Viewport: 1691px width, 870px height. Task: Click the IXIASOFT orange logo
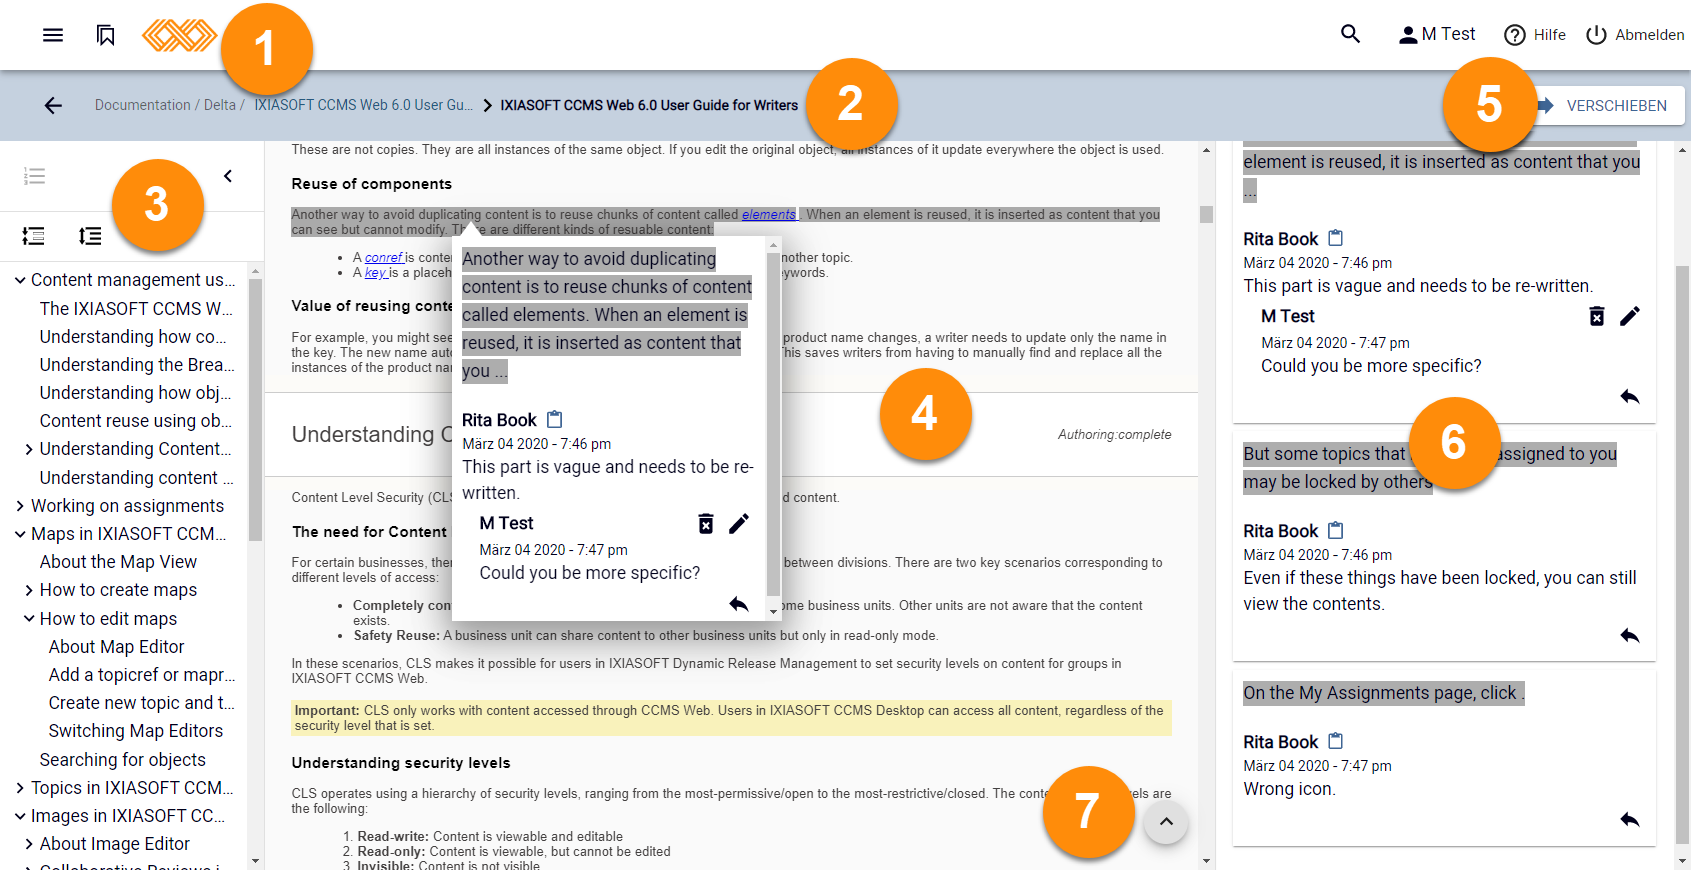point(179,35)
